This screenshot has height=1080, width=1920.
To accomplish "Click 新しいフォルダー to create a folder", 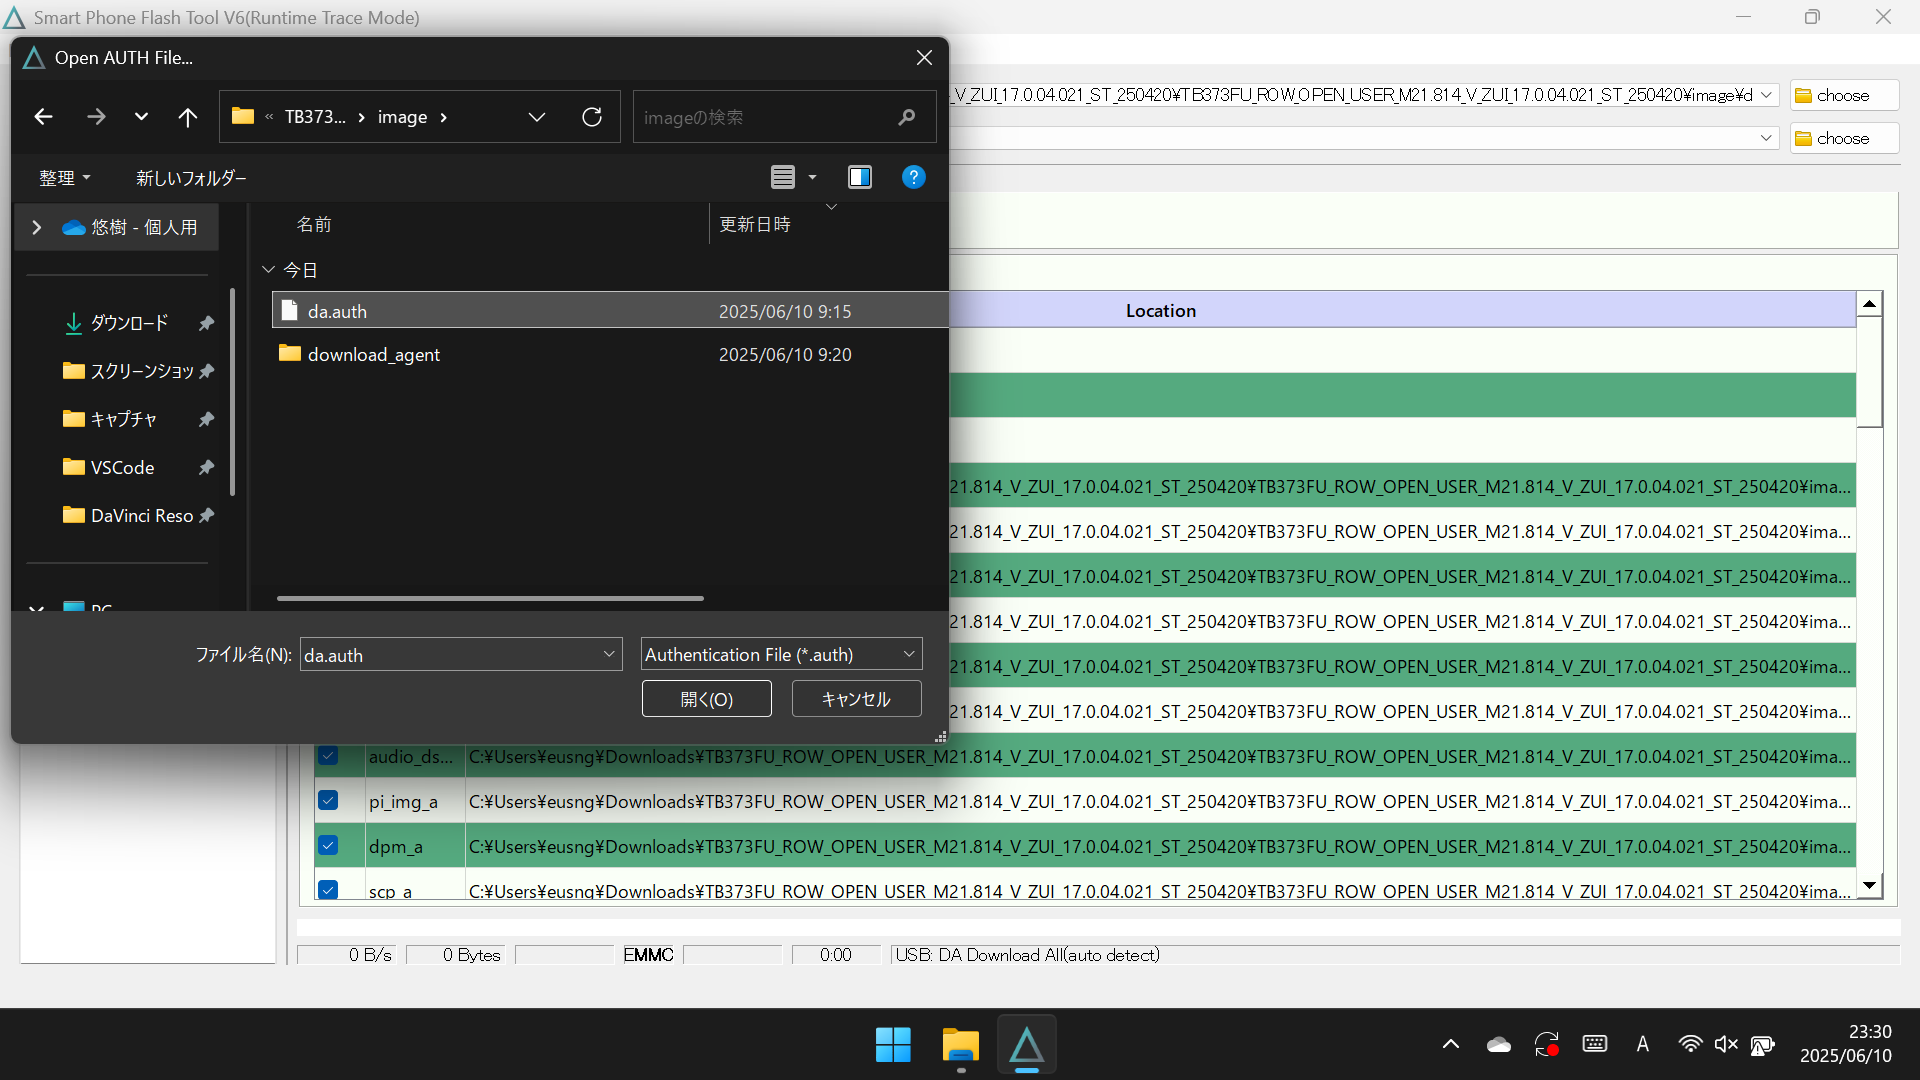I will click(x=191, y=177).
